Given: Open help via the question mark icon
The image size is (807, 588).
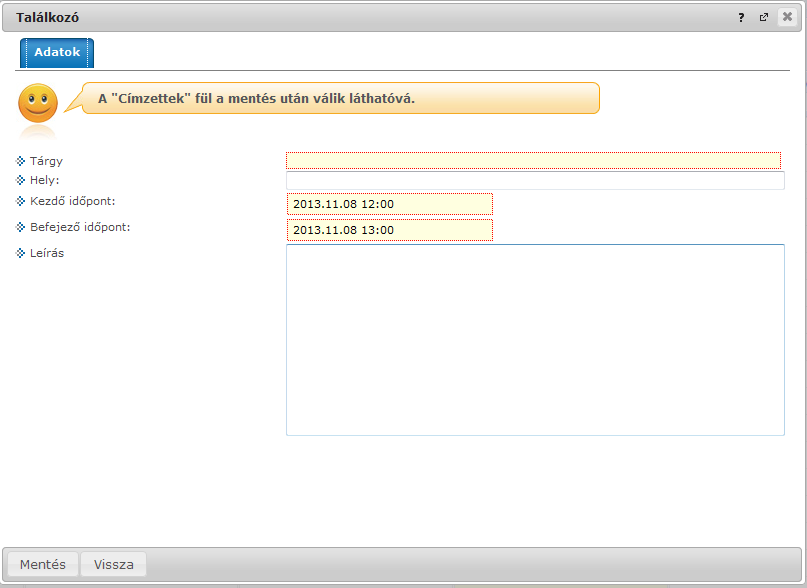Looking at the screenshot, I should [741, 18].
